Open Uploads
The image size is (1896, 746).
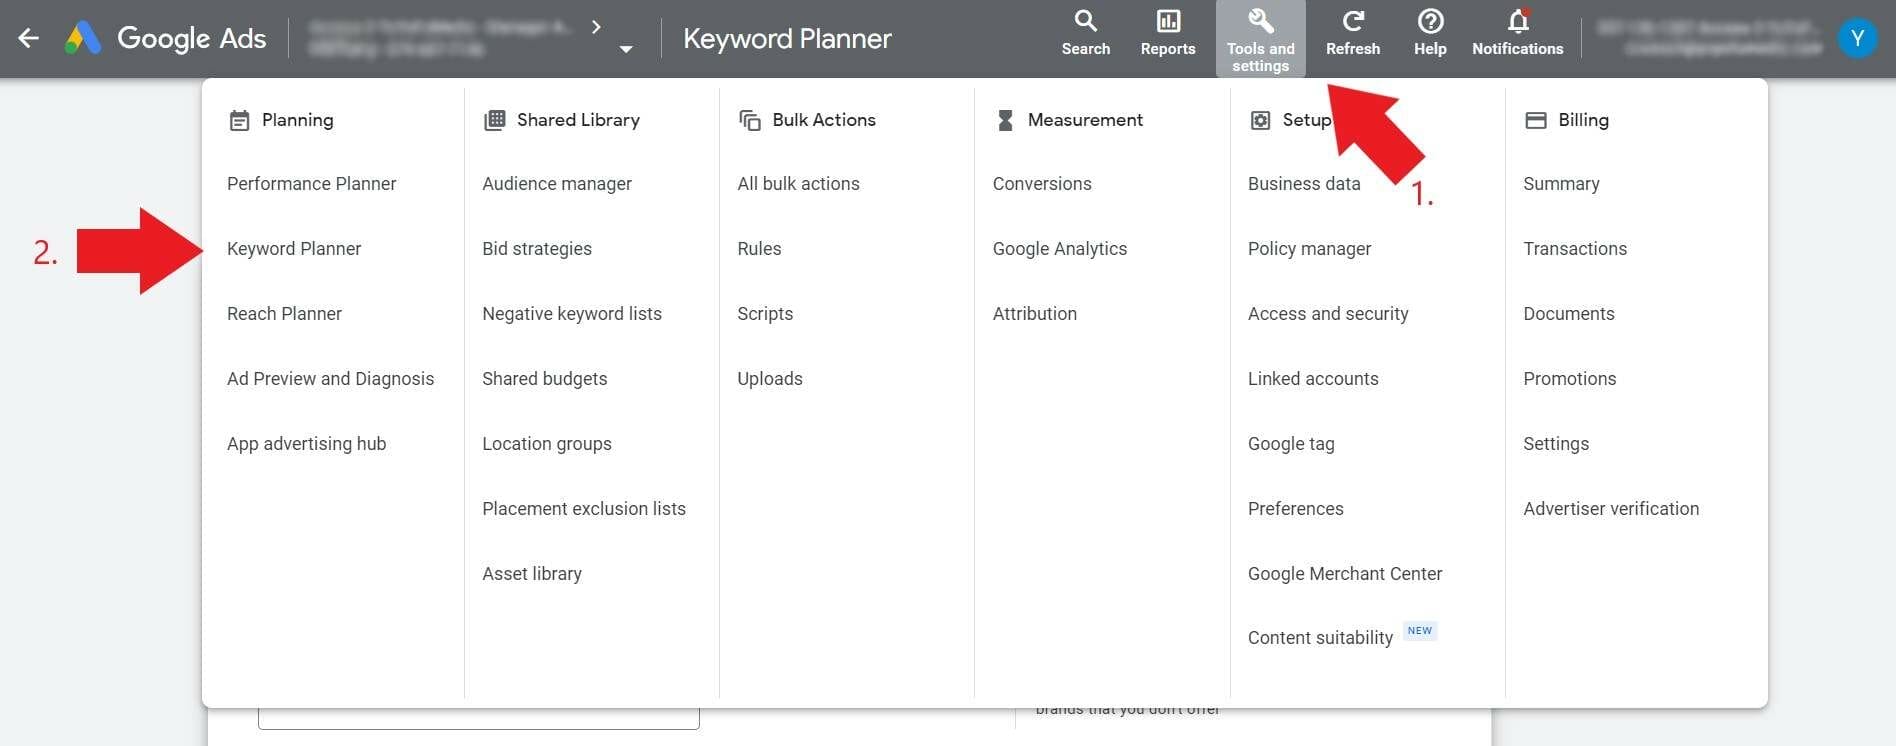coord(770,379)
